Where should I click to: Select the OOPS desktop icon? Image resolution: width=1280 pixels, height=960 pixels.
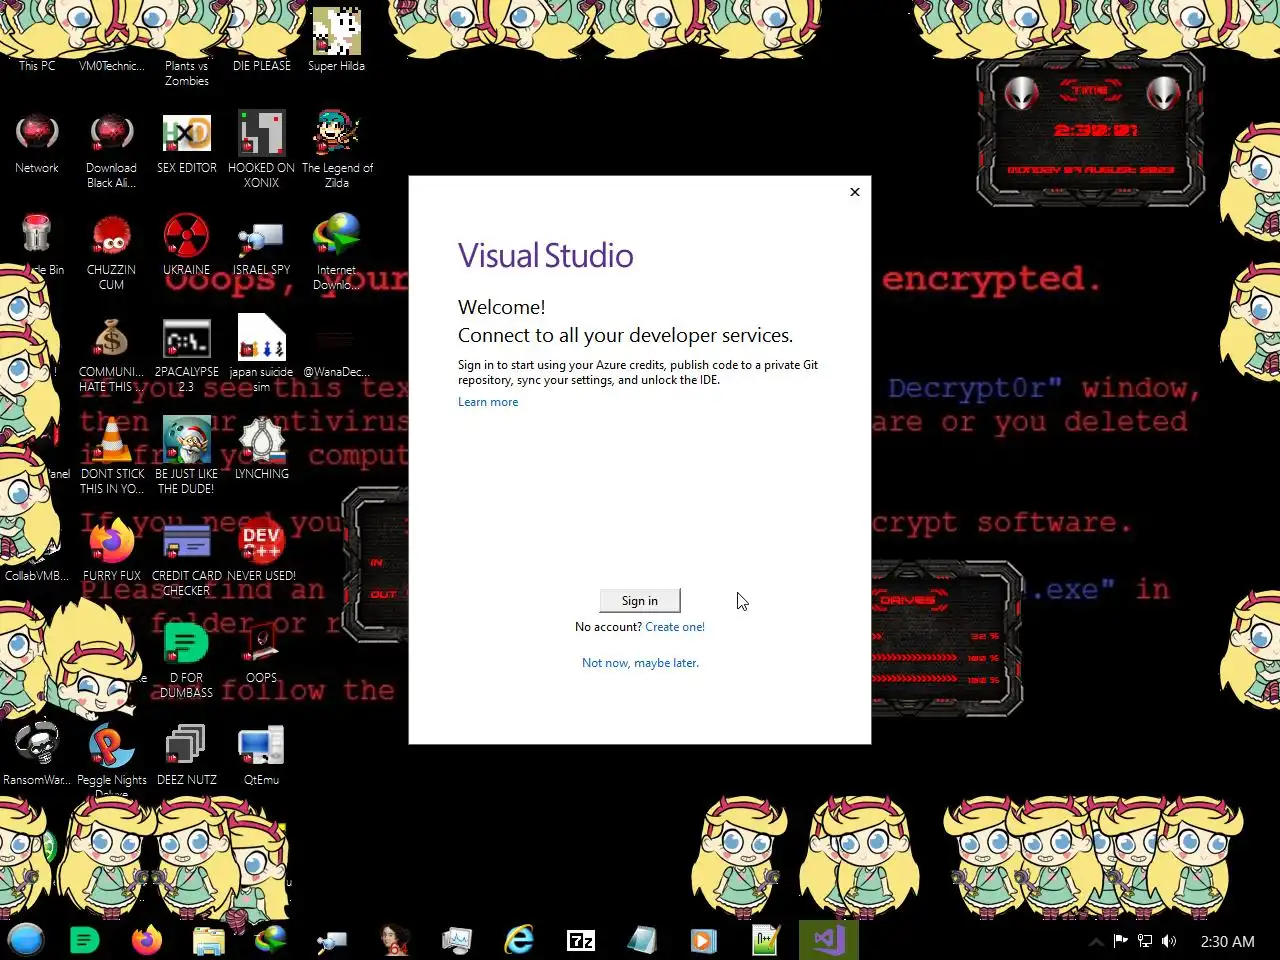click(x=261, y=652)
